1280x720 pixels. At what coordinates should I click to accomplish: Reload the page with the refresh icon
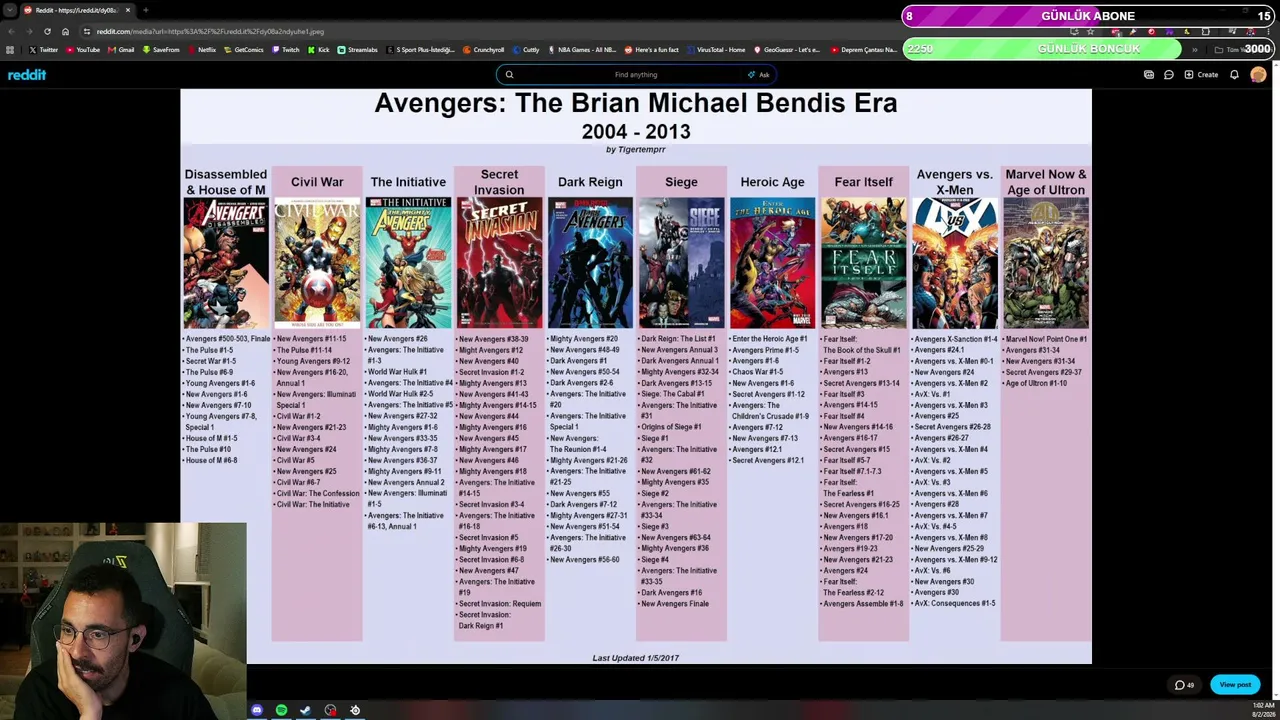[47, 31]
